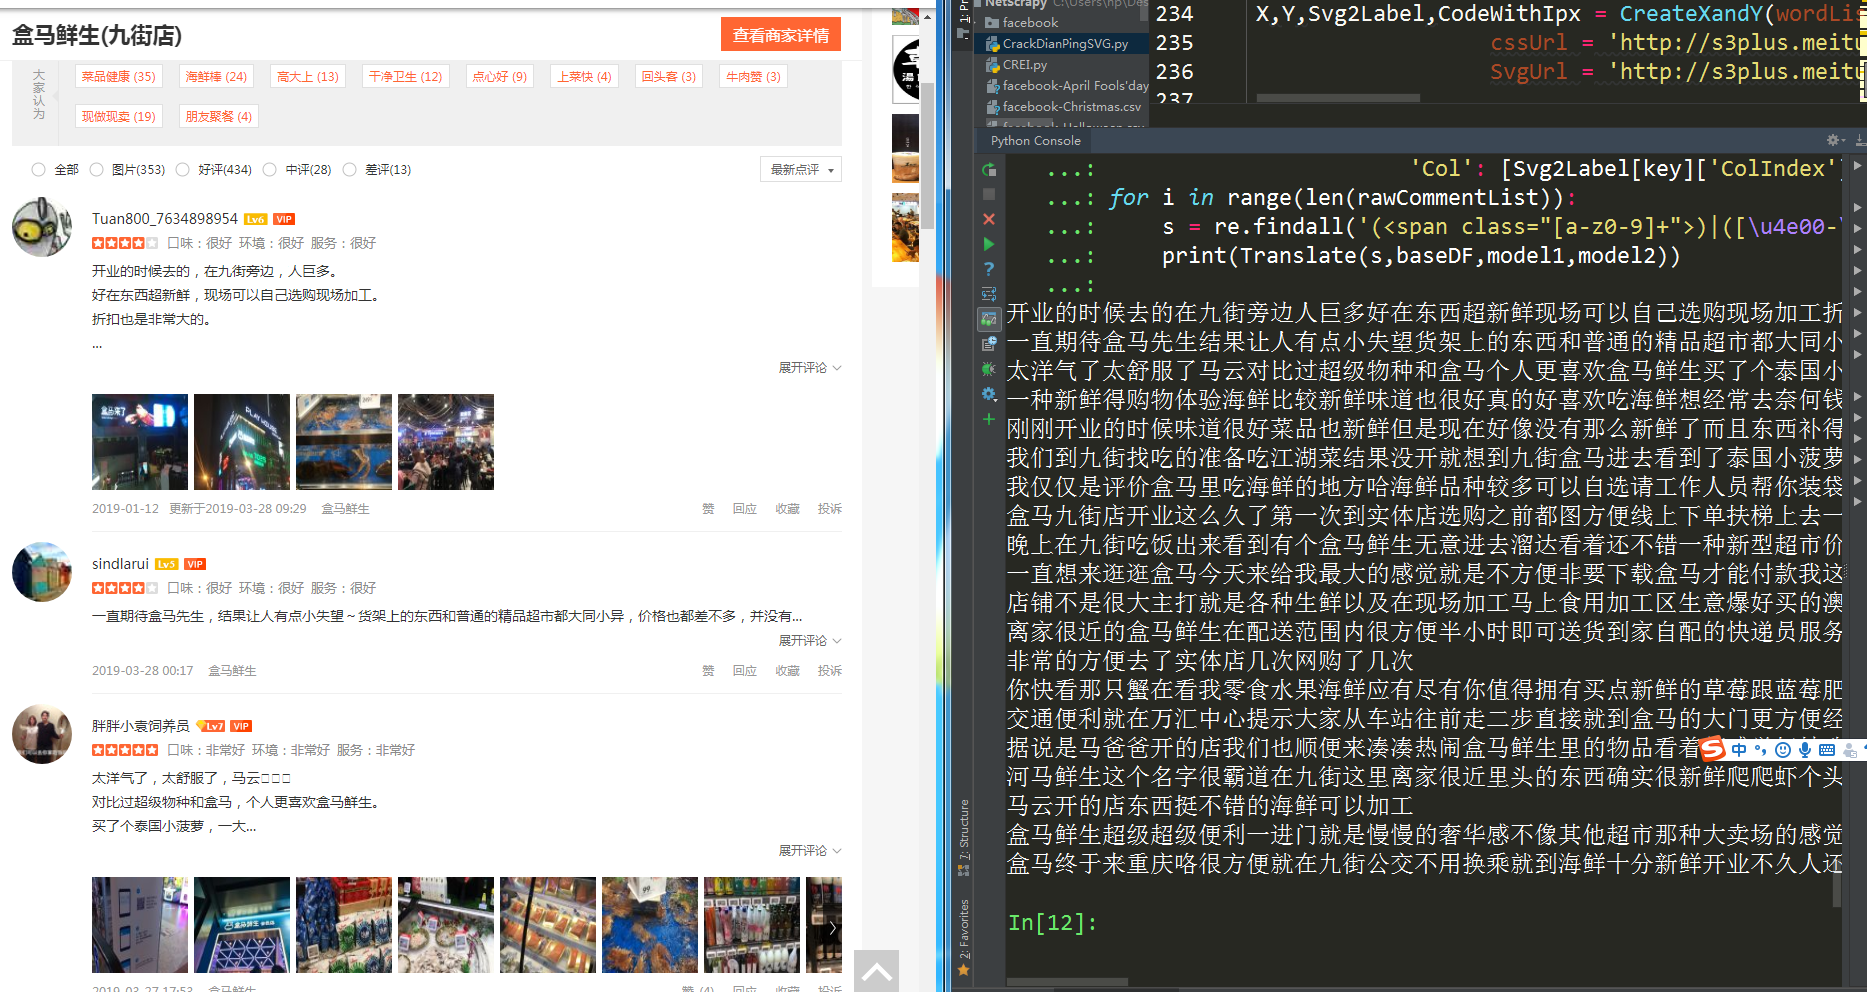Open the Sogou soft keyboard icon
Image resolution: width=1867 pixels, height=992 pixels.
[1827, 749]
